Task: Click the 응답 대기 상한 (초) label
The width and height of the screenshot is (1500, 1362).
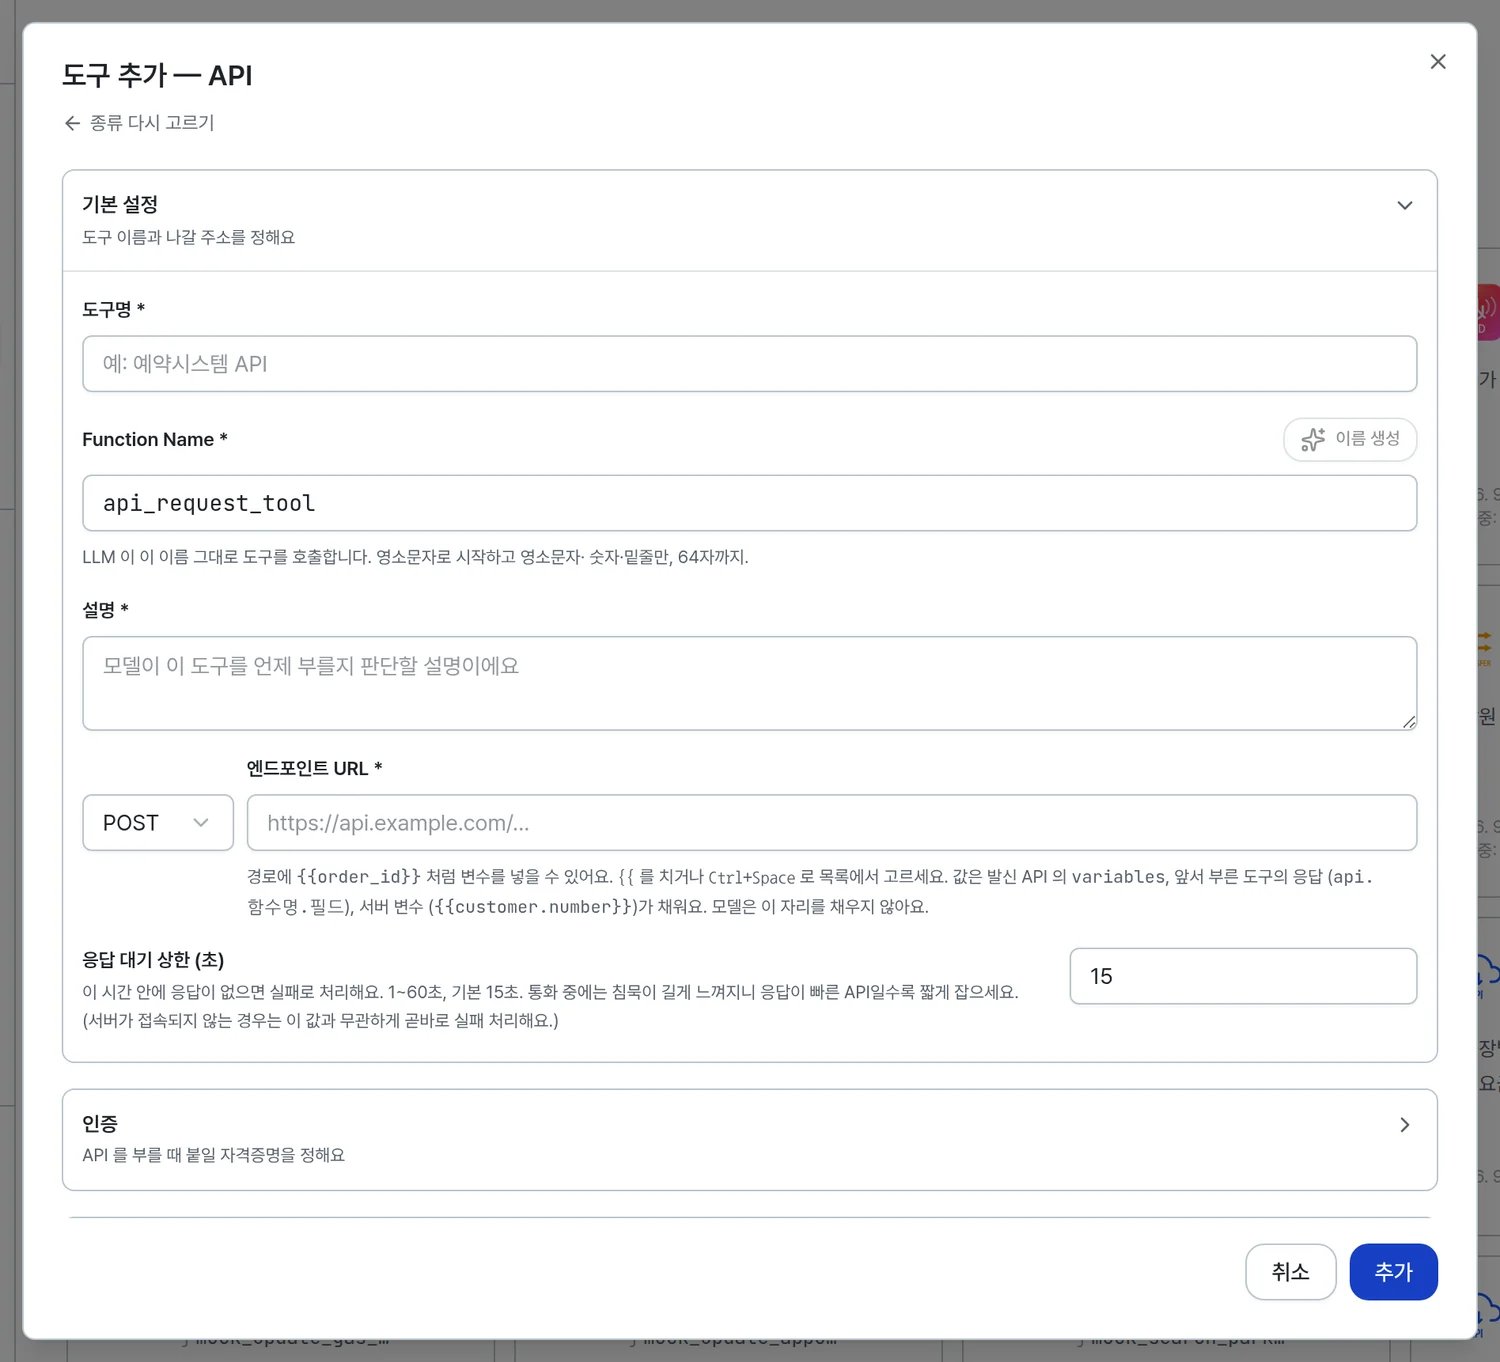Action: (153, 960)
